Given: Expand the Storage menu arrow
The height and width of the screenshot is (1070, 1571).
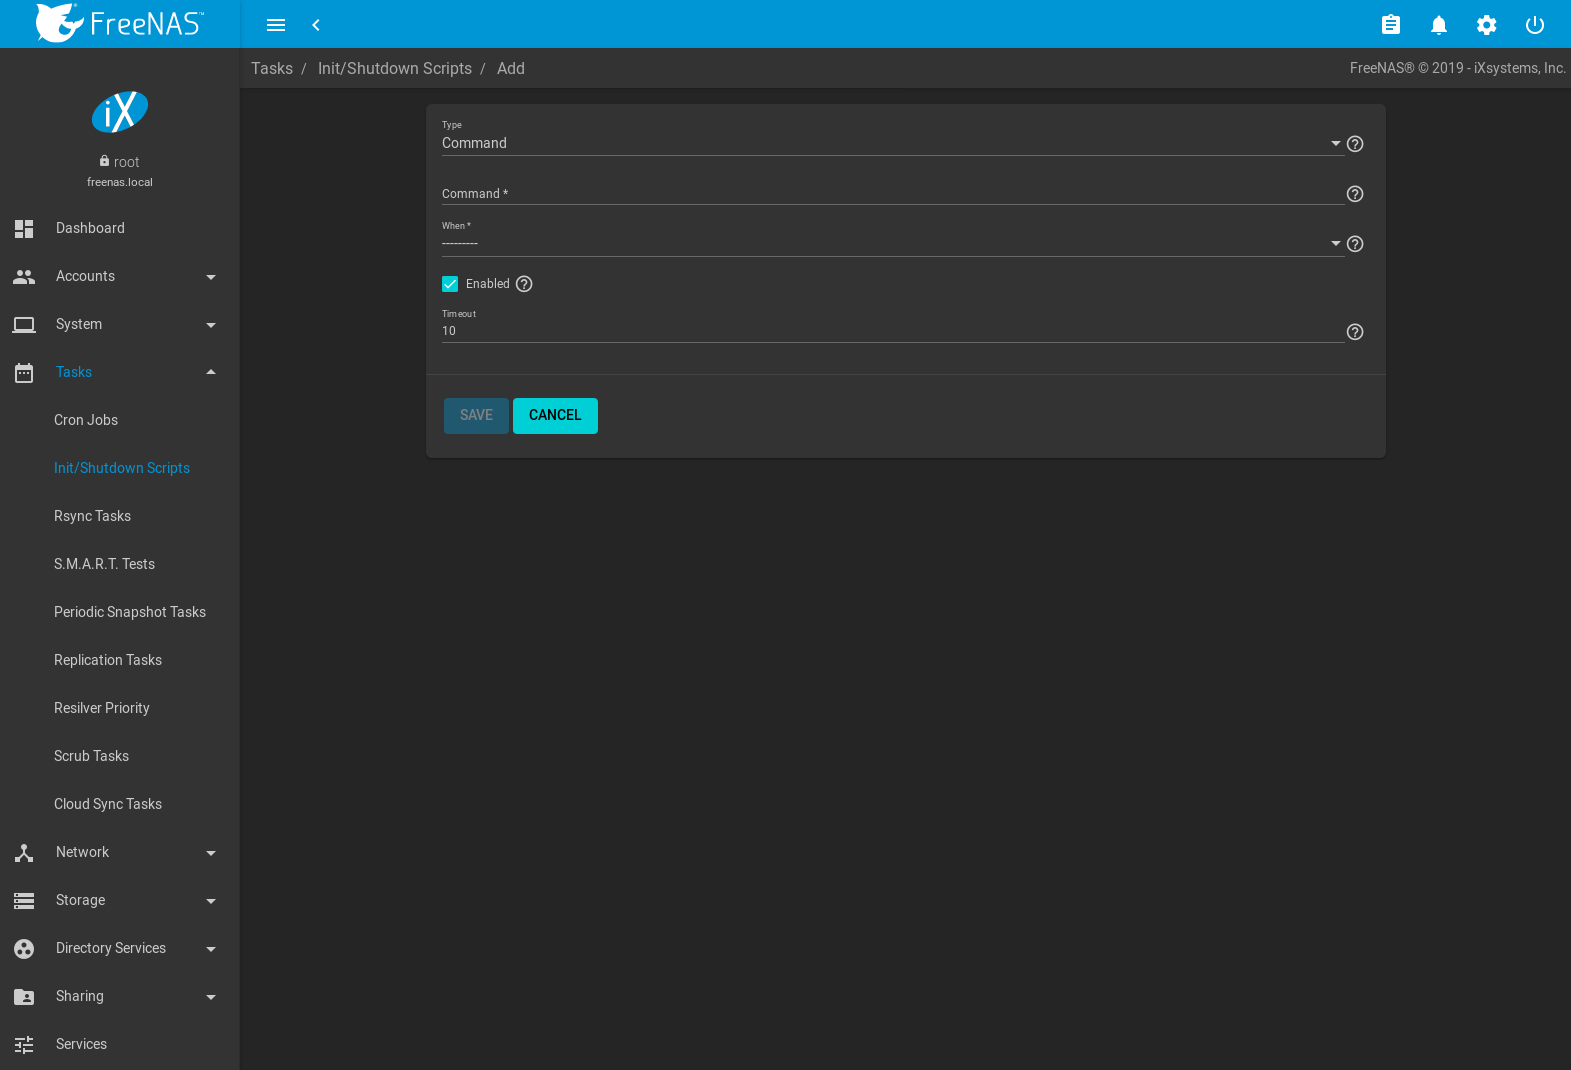Looking at the screenshot, I should 211,901.
